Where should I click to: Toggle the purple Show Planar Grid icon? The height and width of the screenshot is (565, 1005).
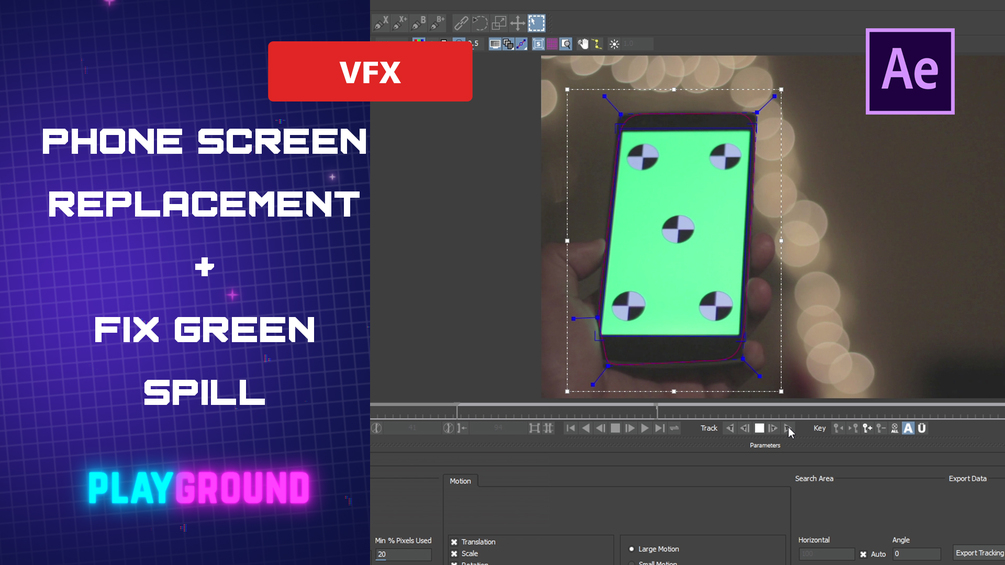point(552,44)
